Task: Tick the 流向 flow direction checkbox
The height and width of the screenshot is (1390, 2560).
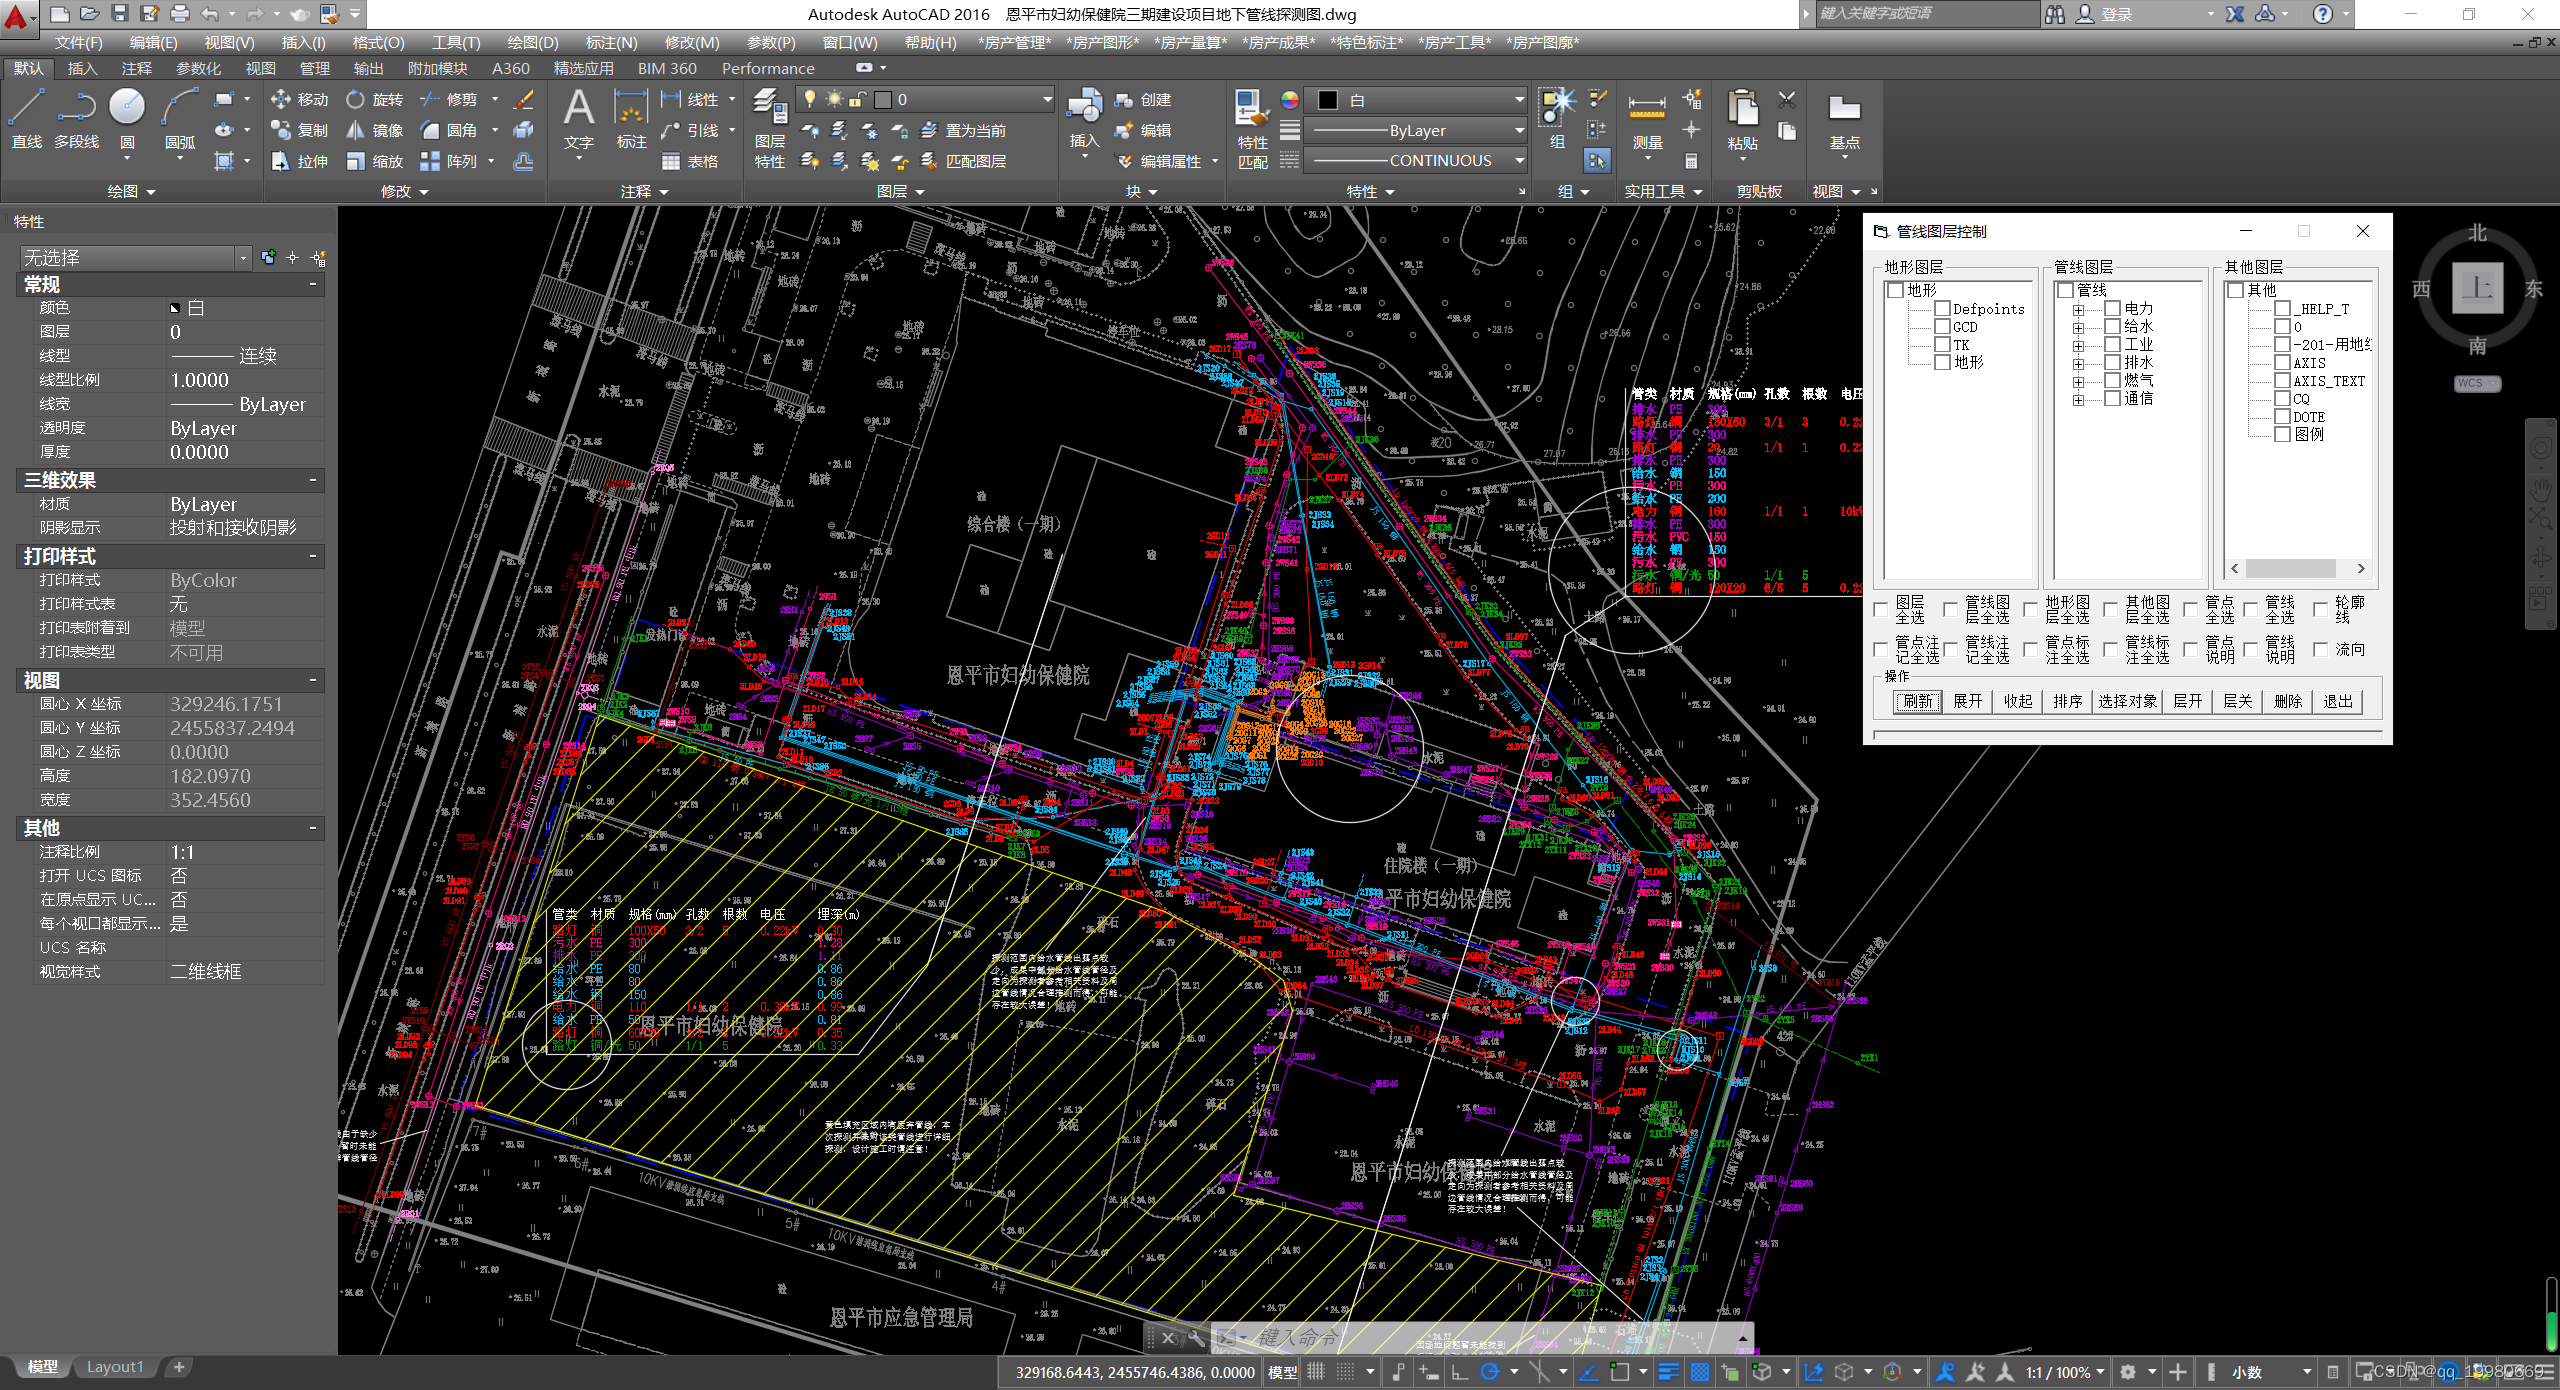Action: coord(2321,650)
